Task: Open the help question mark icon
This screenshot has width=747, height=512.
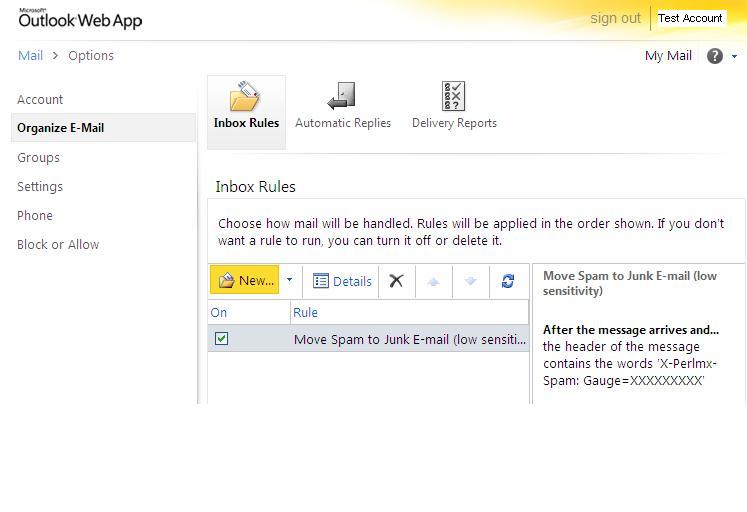Action: pos(714,56)
